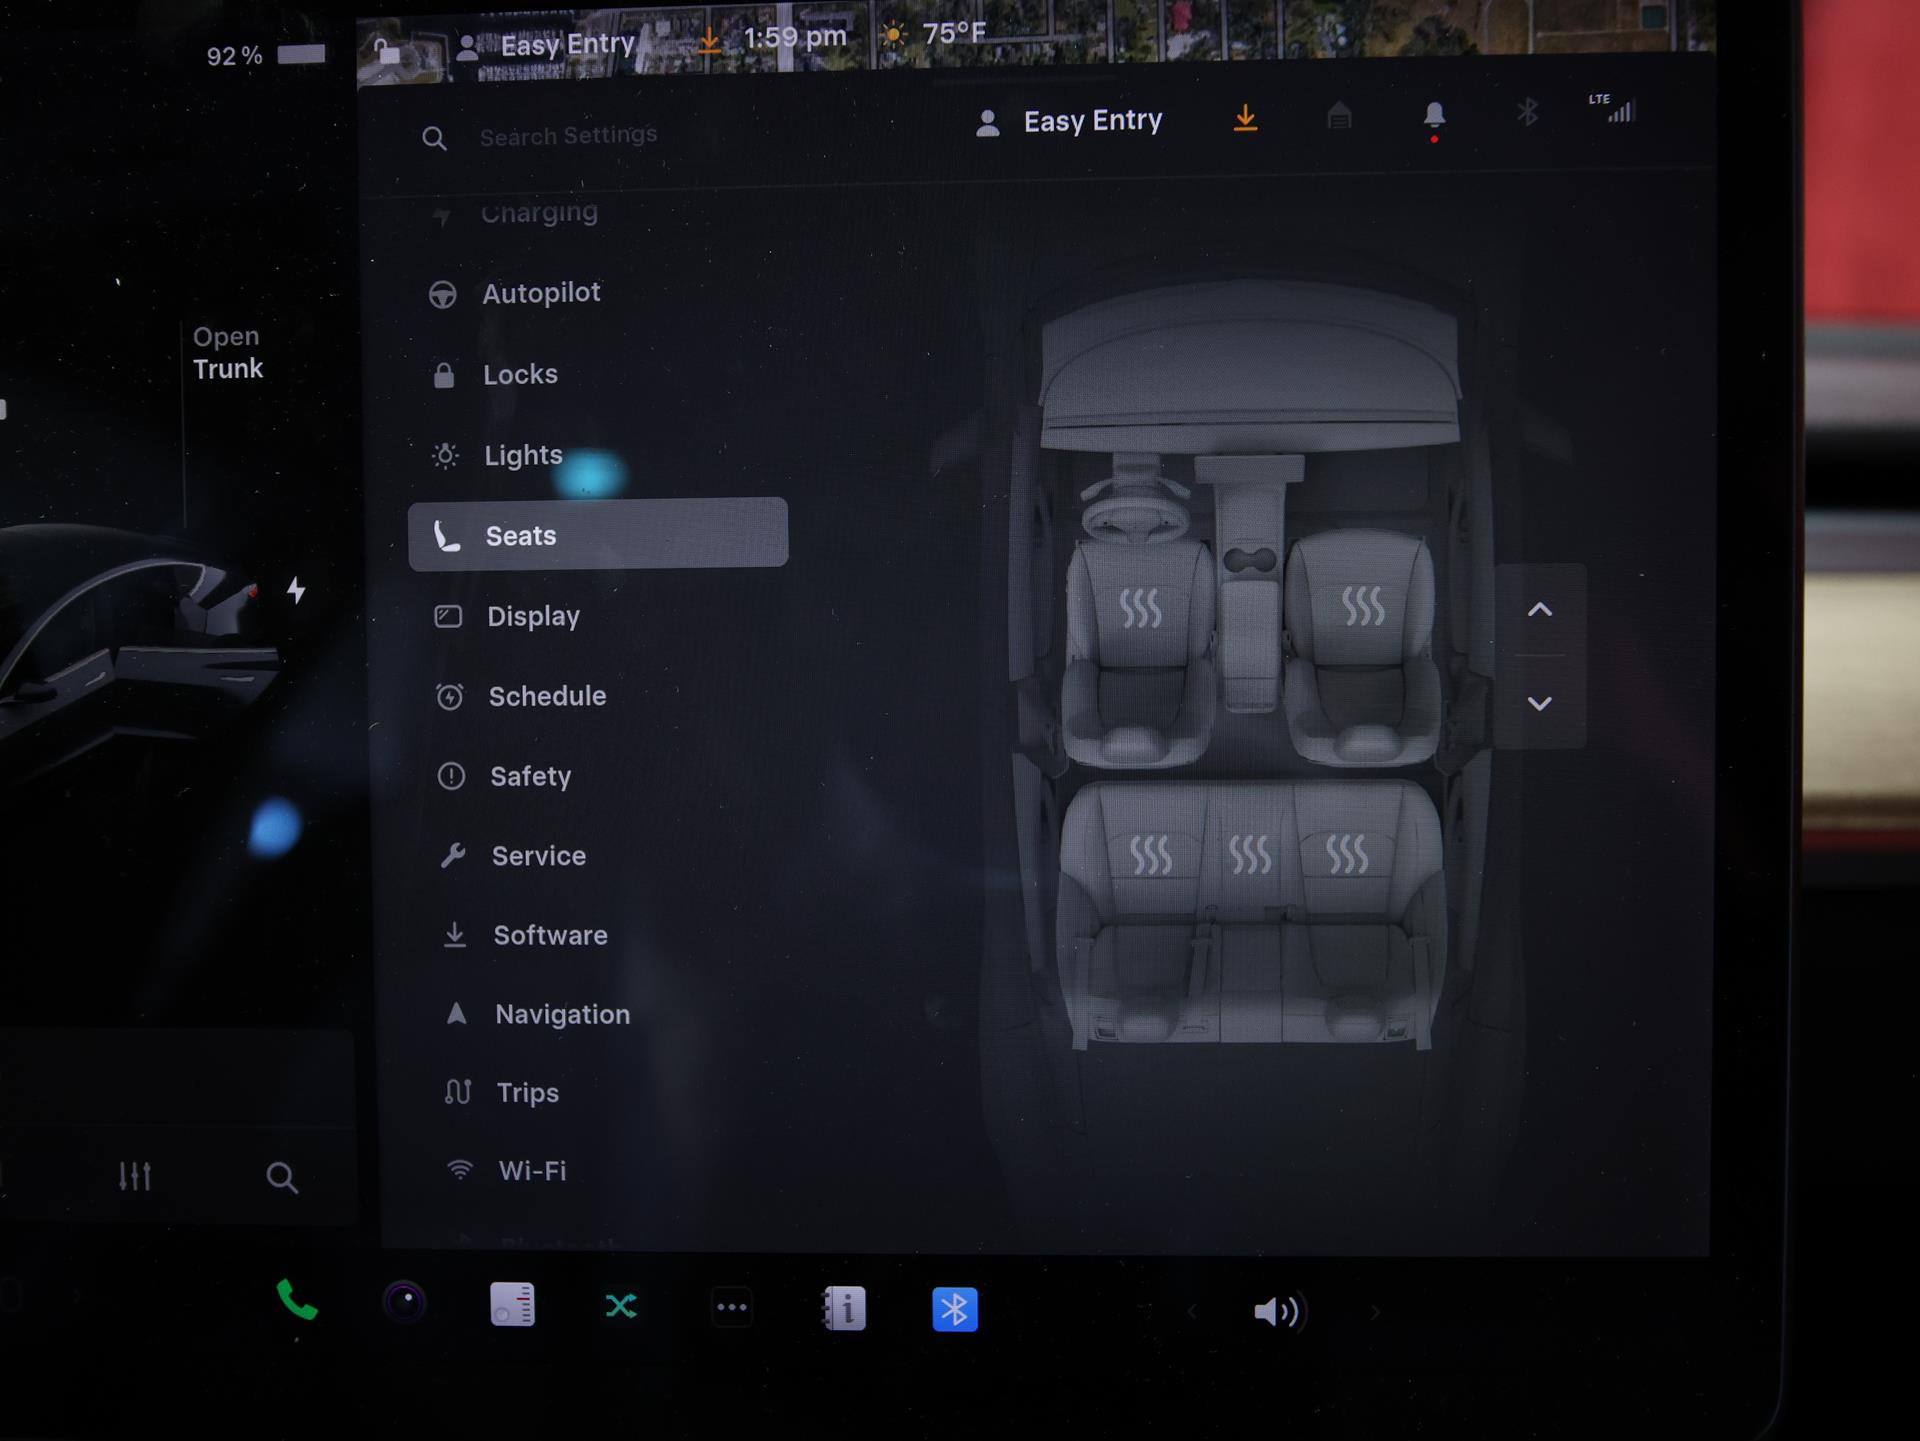Open the dashcam camera app
This screenshot has width=1920, height=1441.
(405, 1302)
